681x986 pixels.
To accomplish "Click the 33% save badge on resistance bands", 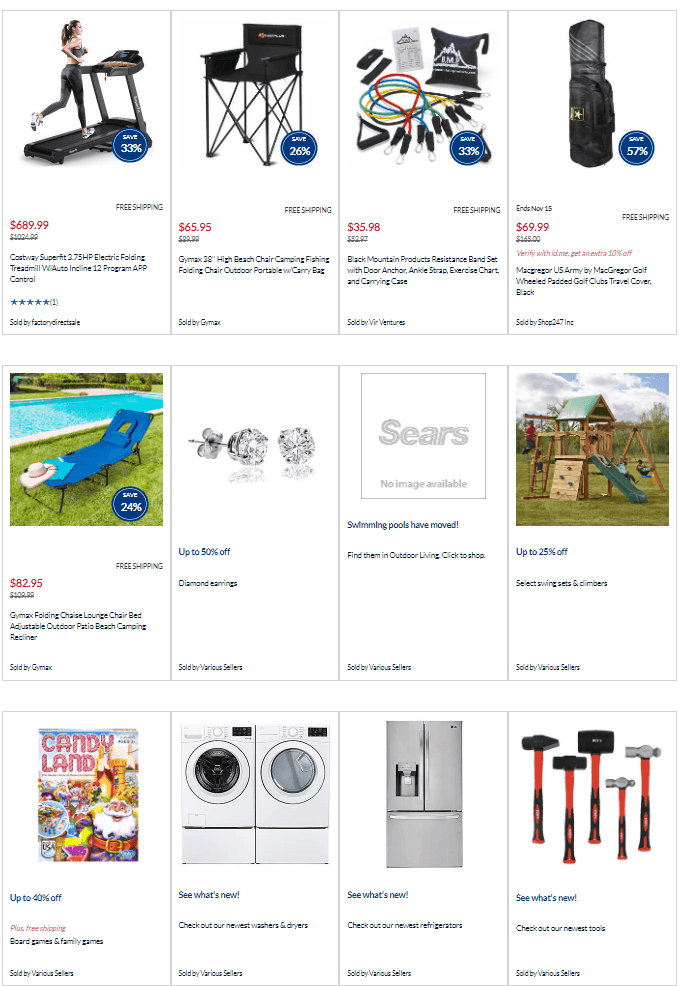I will tap(468, 148).
